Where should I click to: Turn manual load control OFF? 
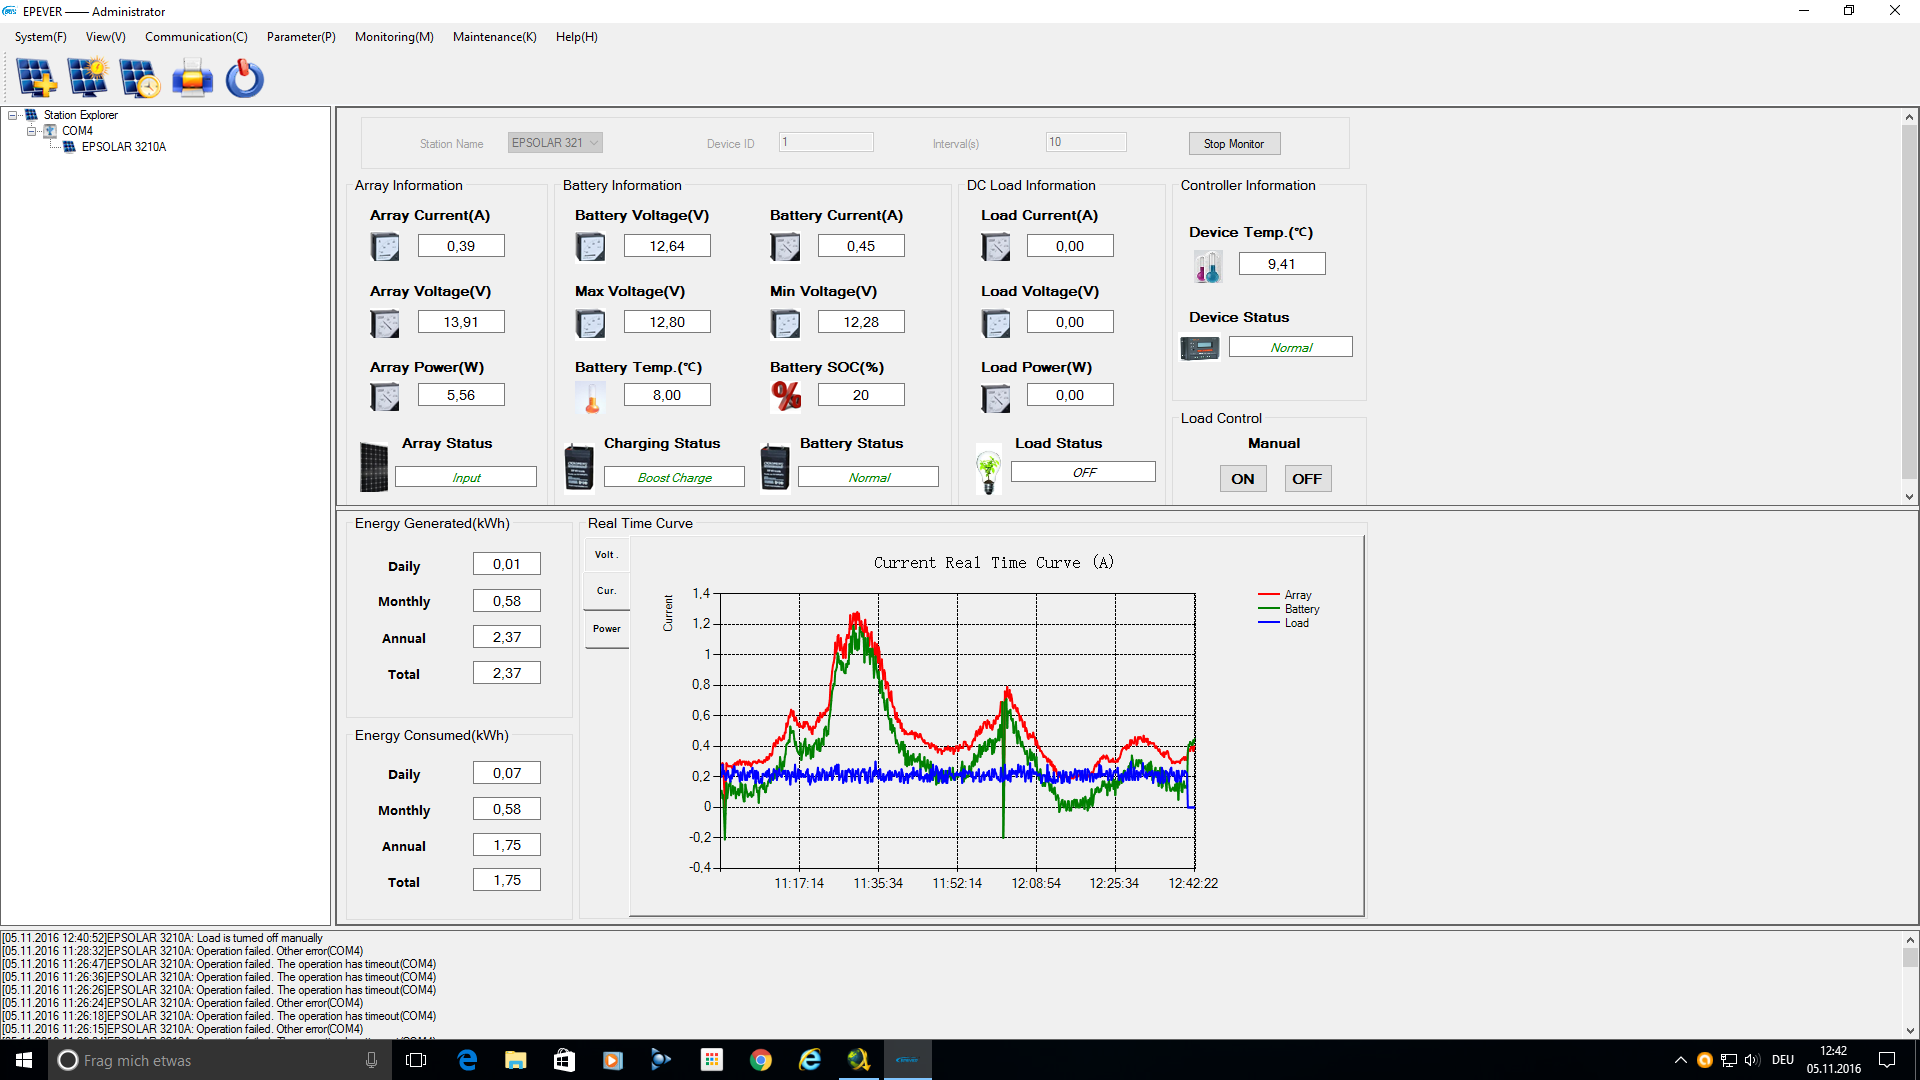pyautogui.click(x=1306, y=479)
